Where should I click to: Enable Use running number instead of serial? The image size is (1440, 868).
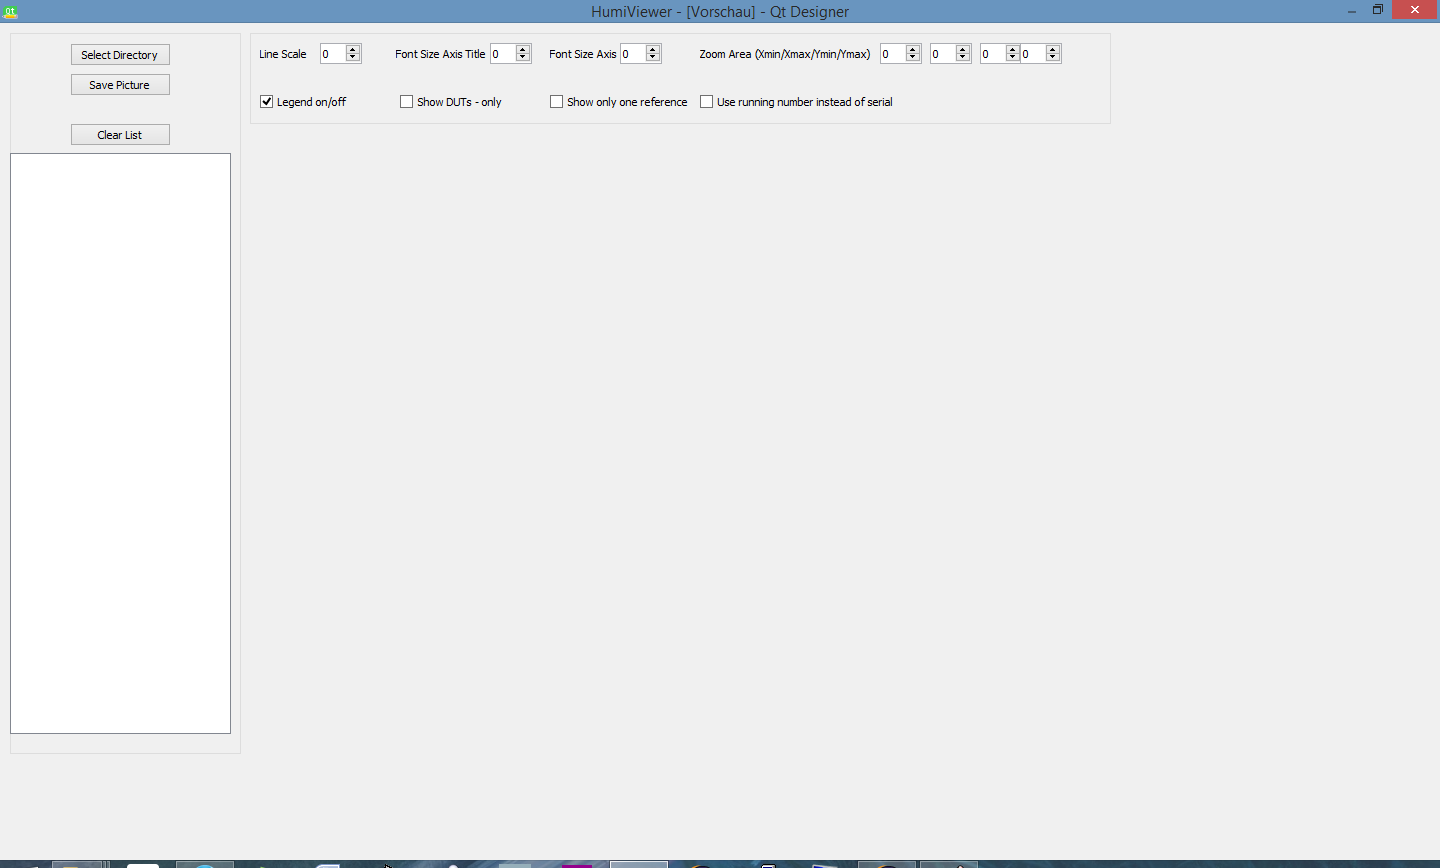(706, 101)
